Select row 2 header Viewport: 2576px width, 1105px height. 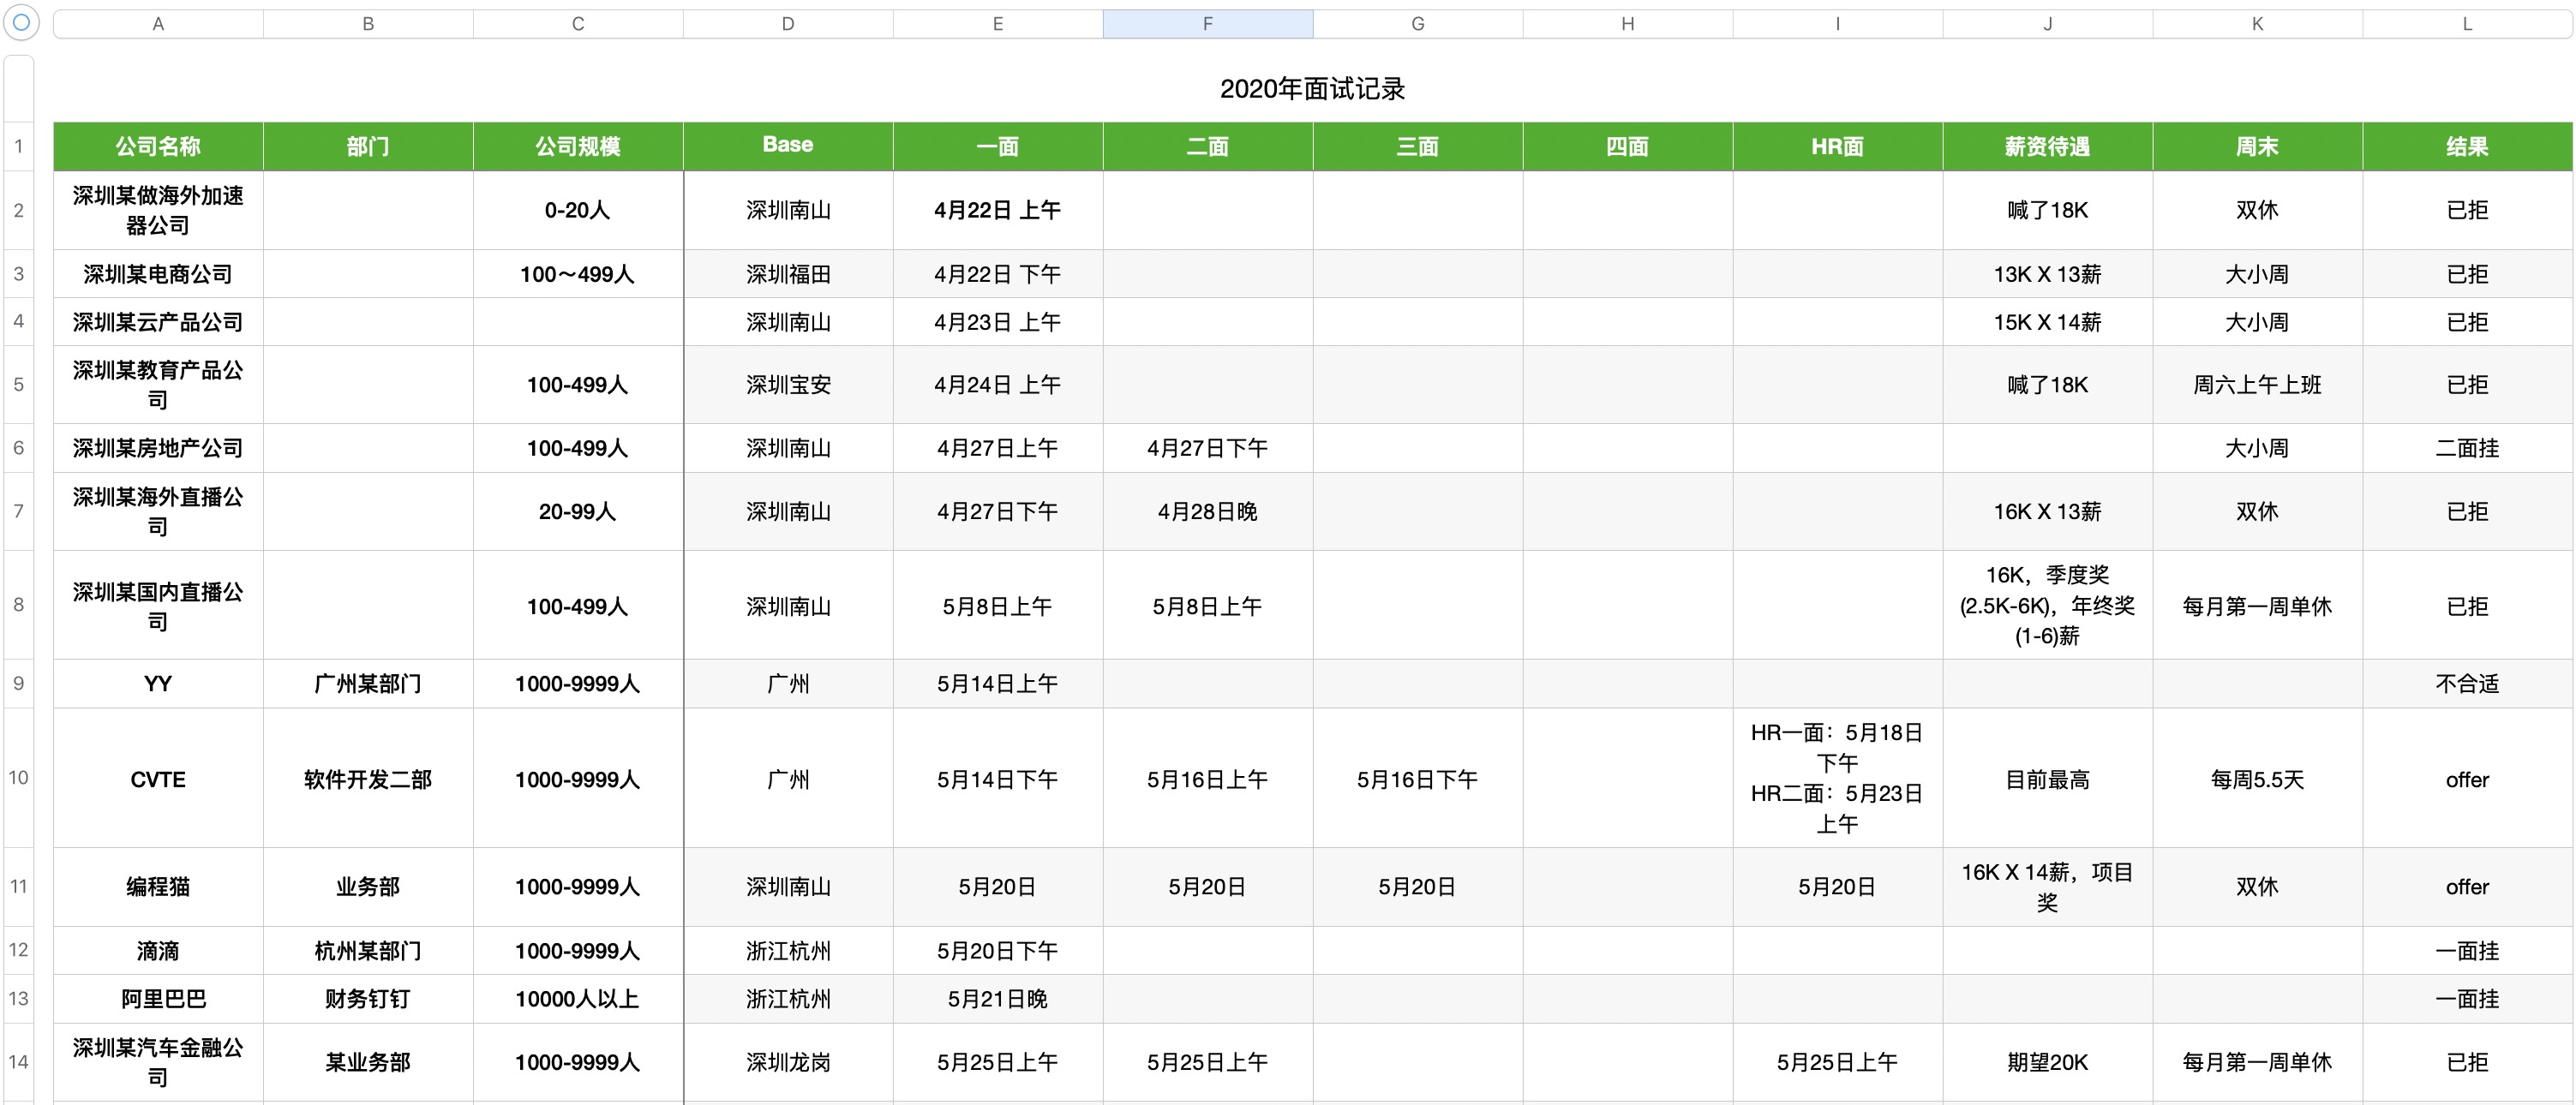[18, 210]
